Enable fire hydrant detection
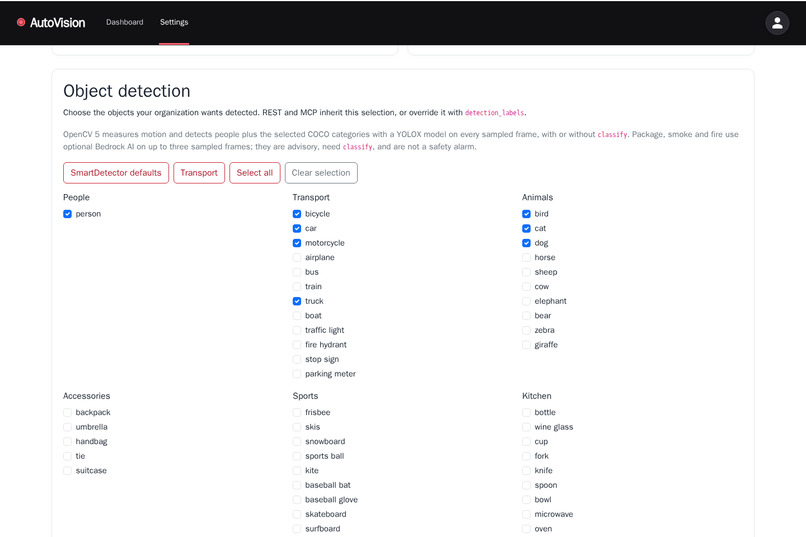The width and height of the screenshot is (806, 537). (297, 345)
